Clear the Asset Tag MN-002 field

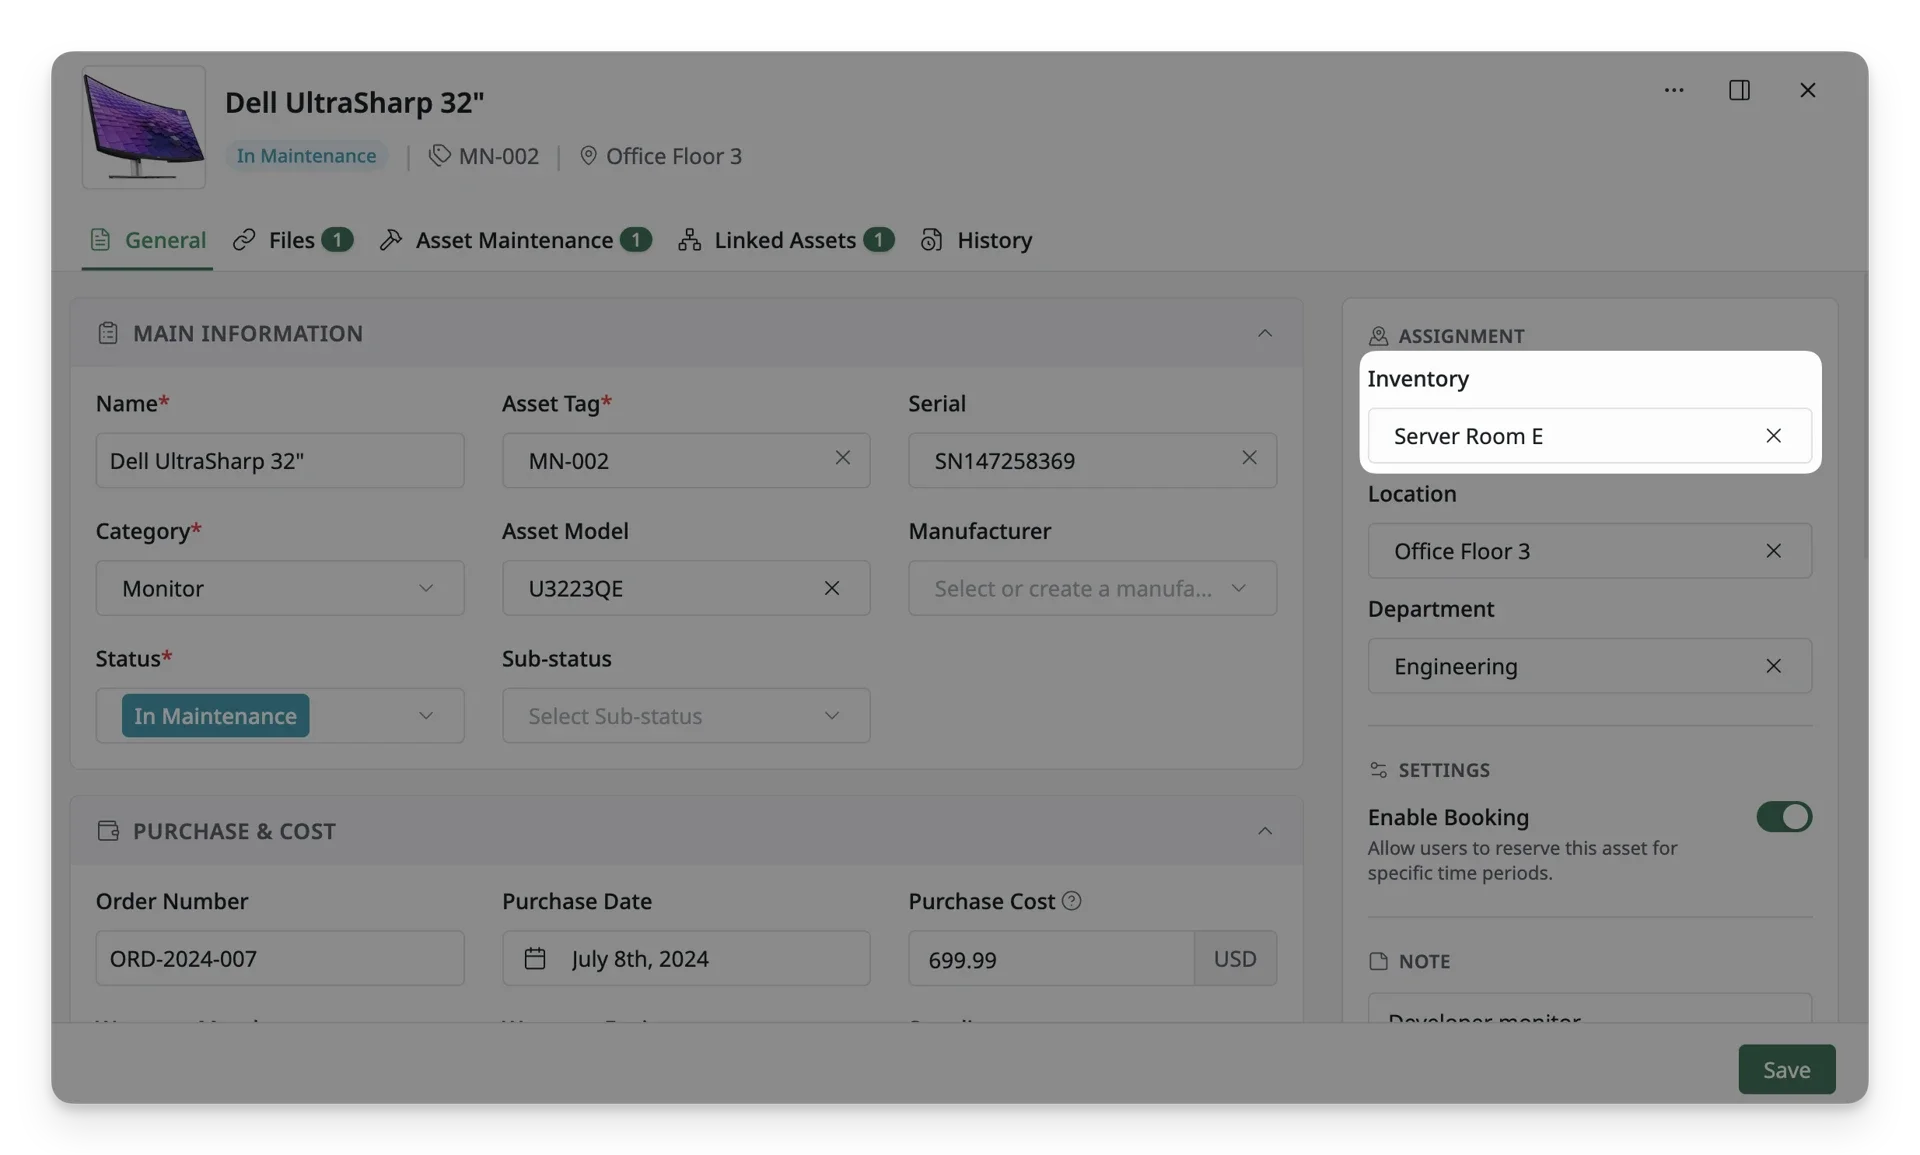842,458
